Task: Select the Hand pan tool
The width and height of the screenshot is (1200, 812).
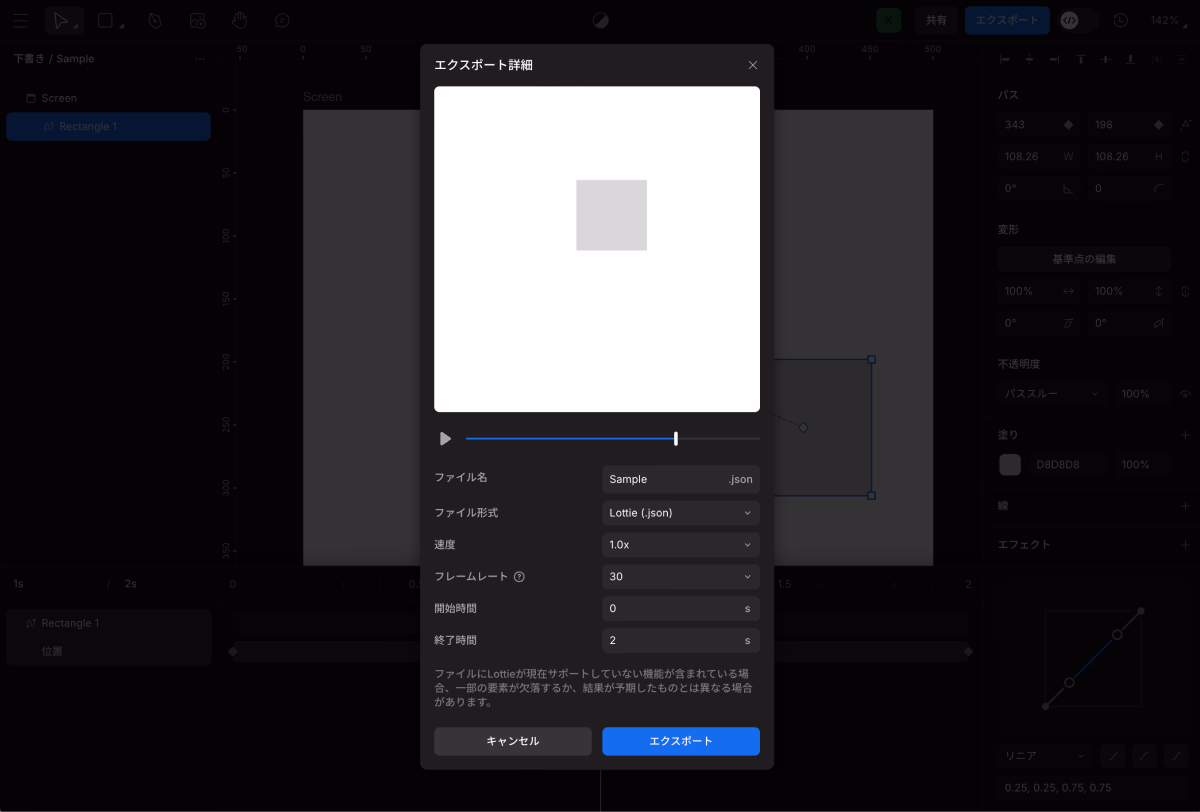Action: coord(239,20)
